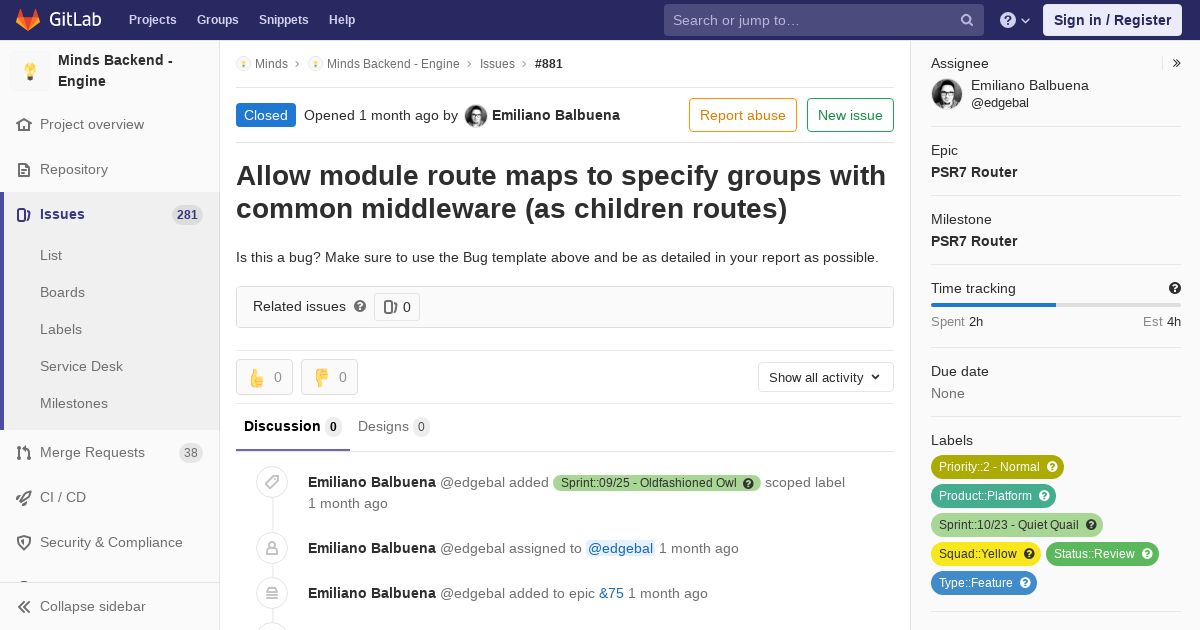
Task: Give a thumbs down reaction
Action: point(329,377)
